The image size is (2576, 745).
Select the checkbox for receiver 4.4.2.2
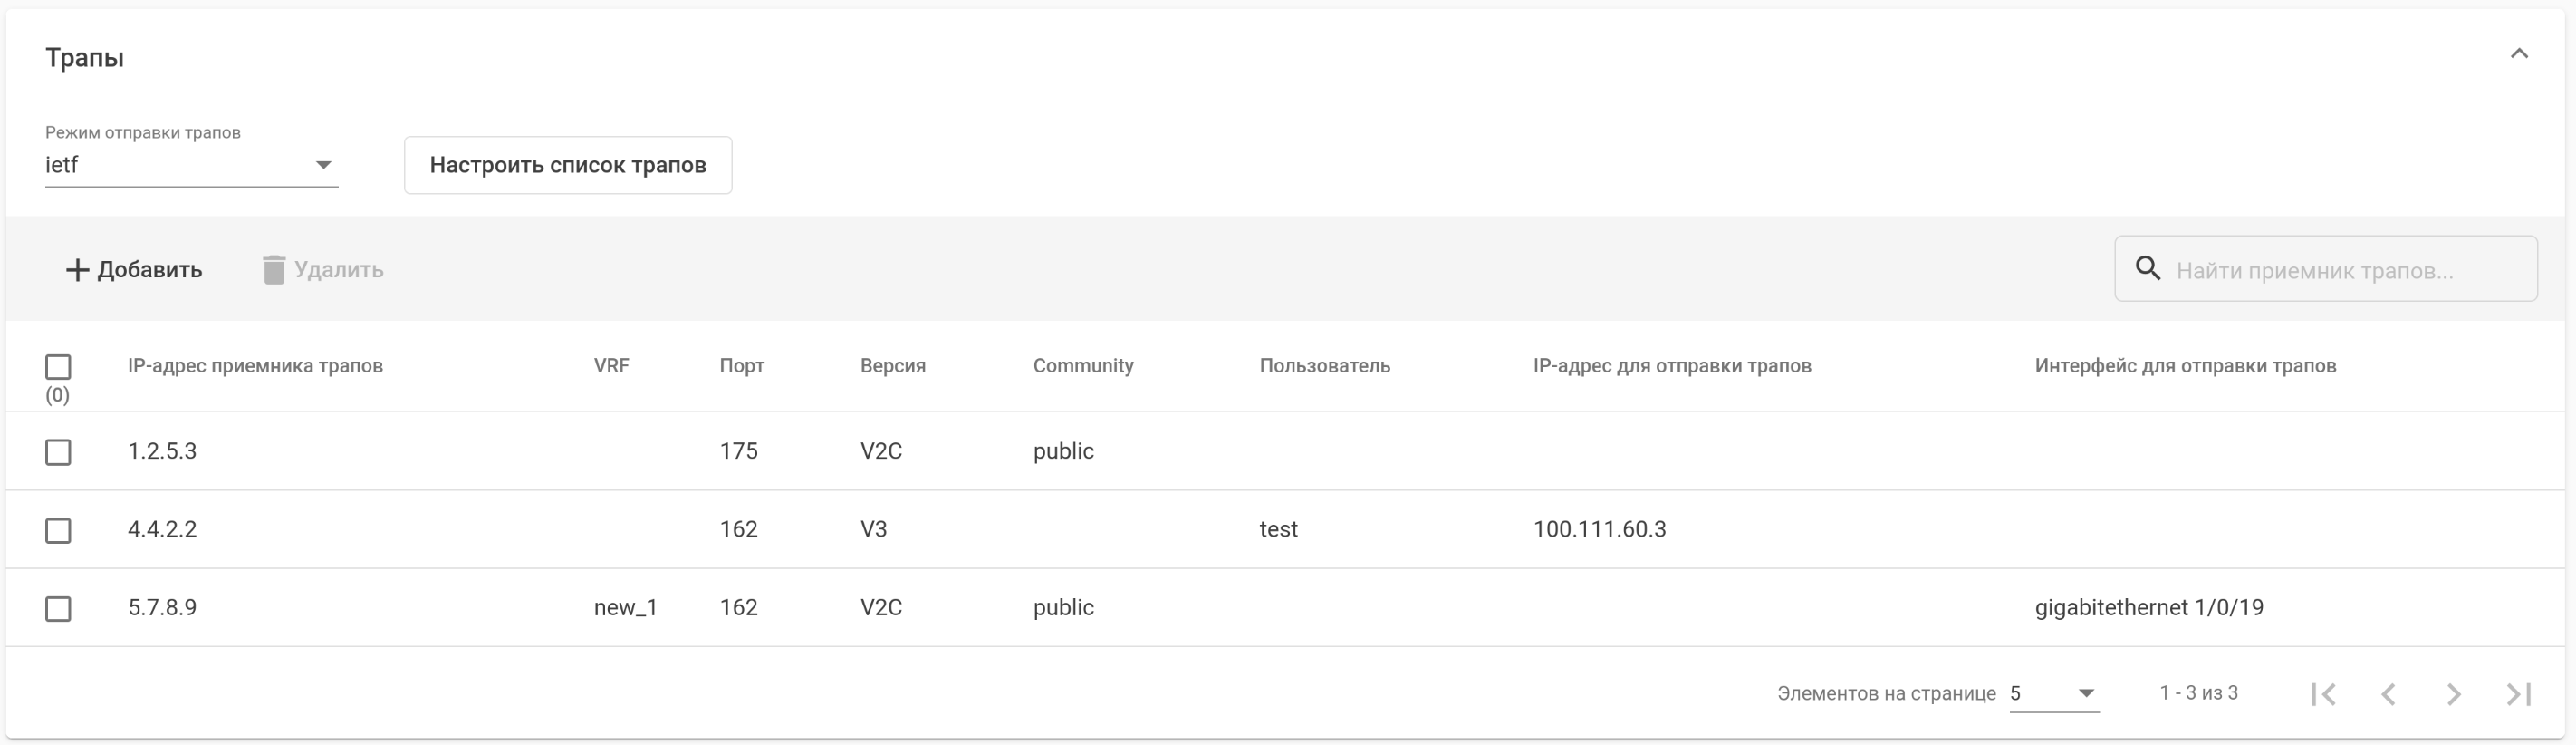(x=58, y=530)
